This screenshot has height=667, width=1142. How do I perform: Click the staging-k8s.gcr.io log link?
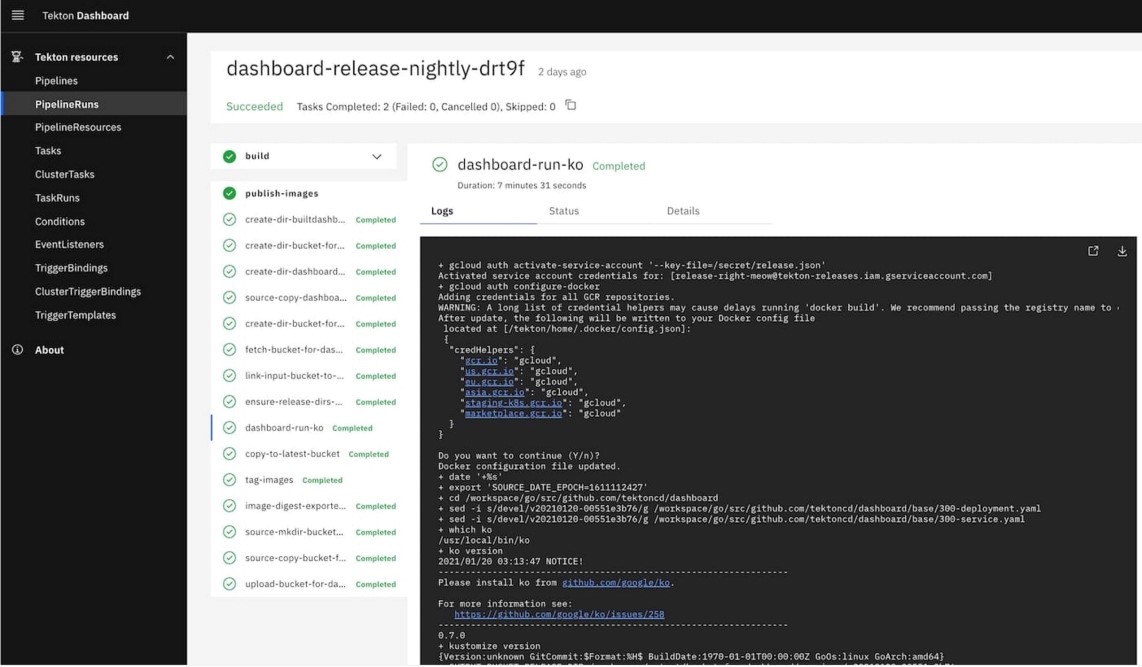click(x=513, y=403)
